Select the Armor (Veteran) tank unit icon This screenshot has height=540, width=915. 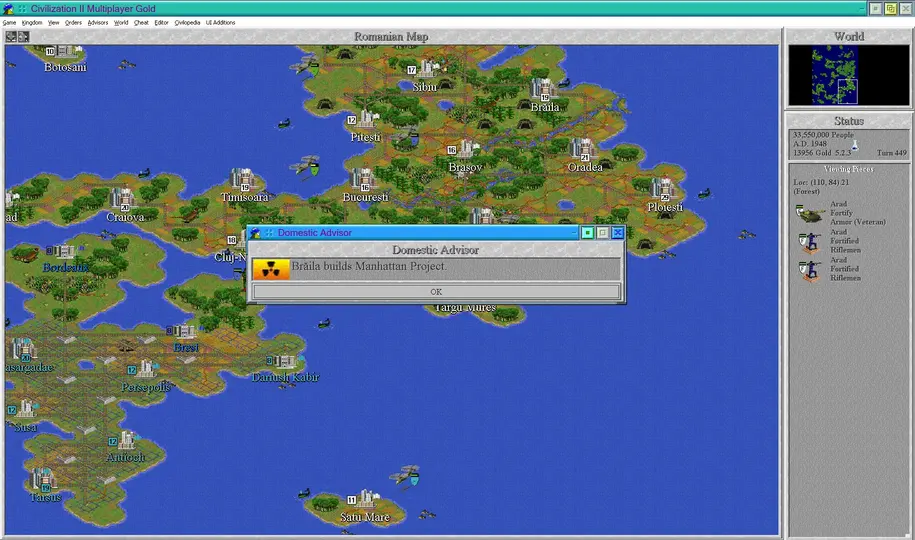[808, 213]
